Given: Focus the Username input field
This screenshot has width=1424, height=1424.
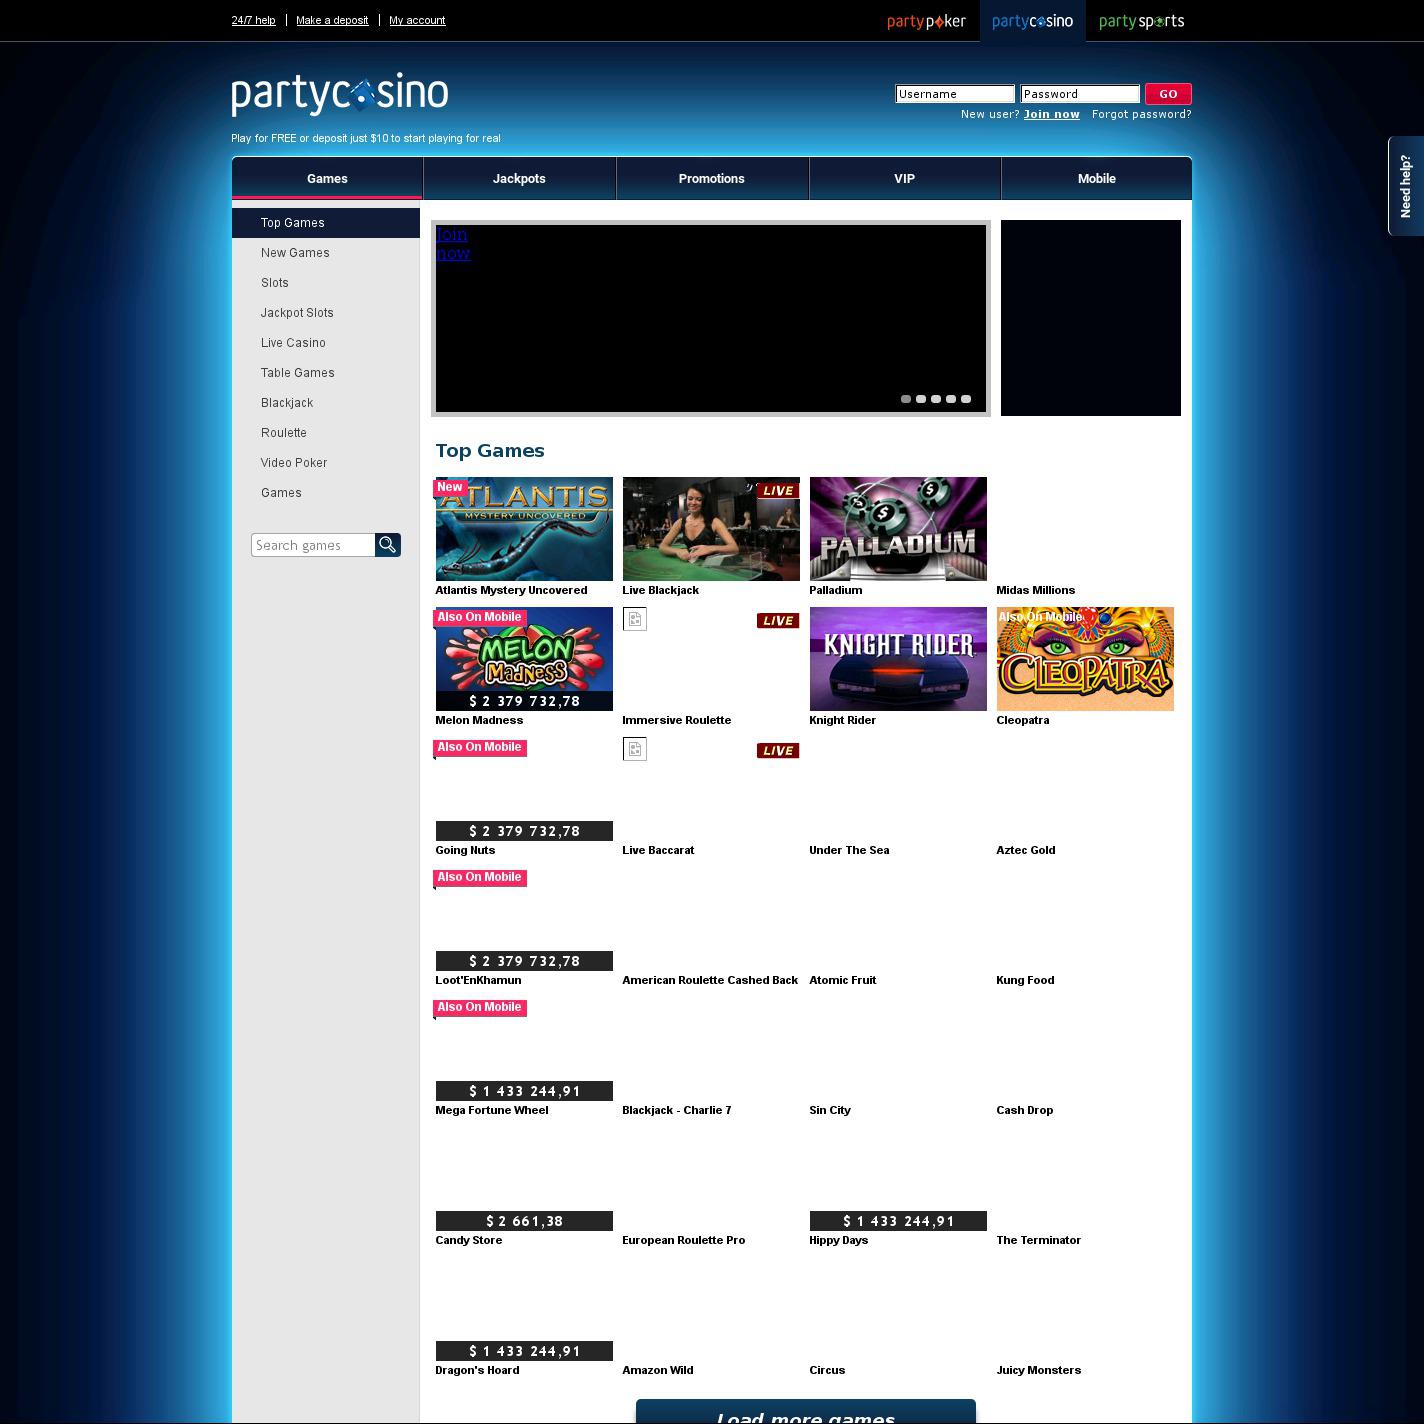Looking at the screenshot, I should pos(954,94).
